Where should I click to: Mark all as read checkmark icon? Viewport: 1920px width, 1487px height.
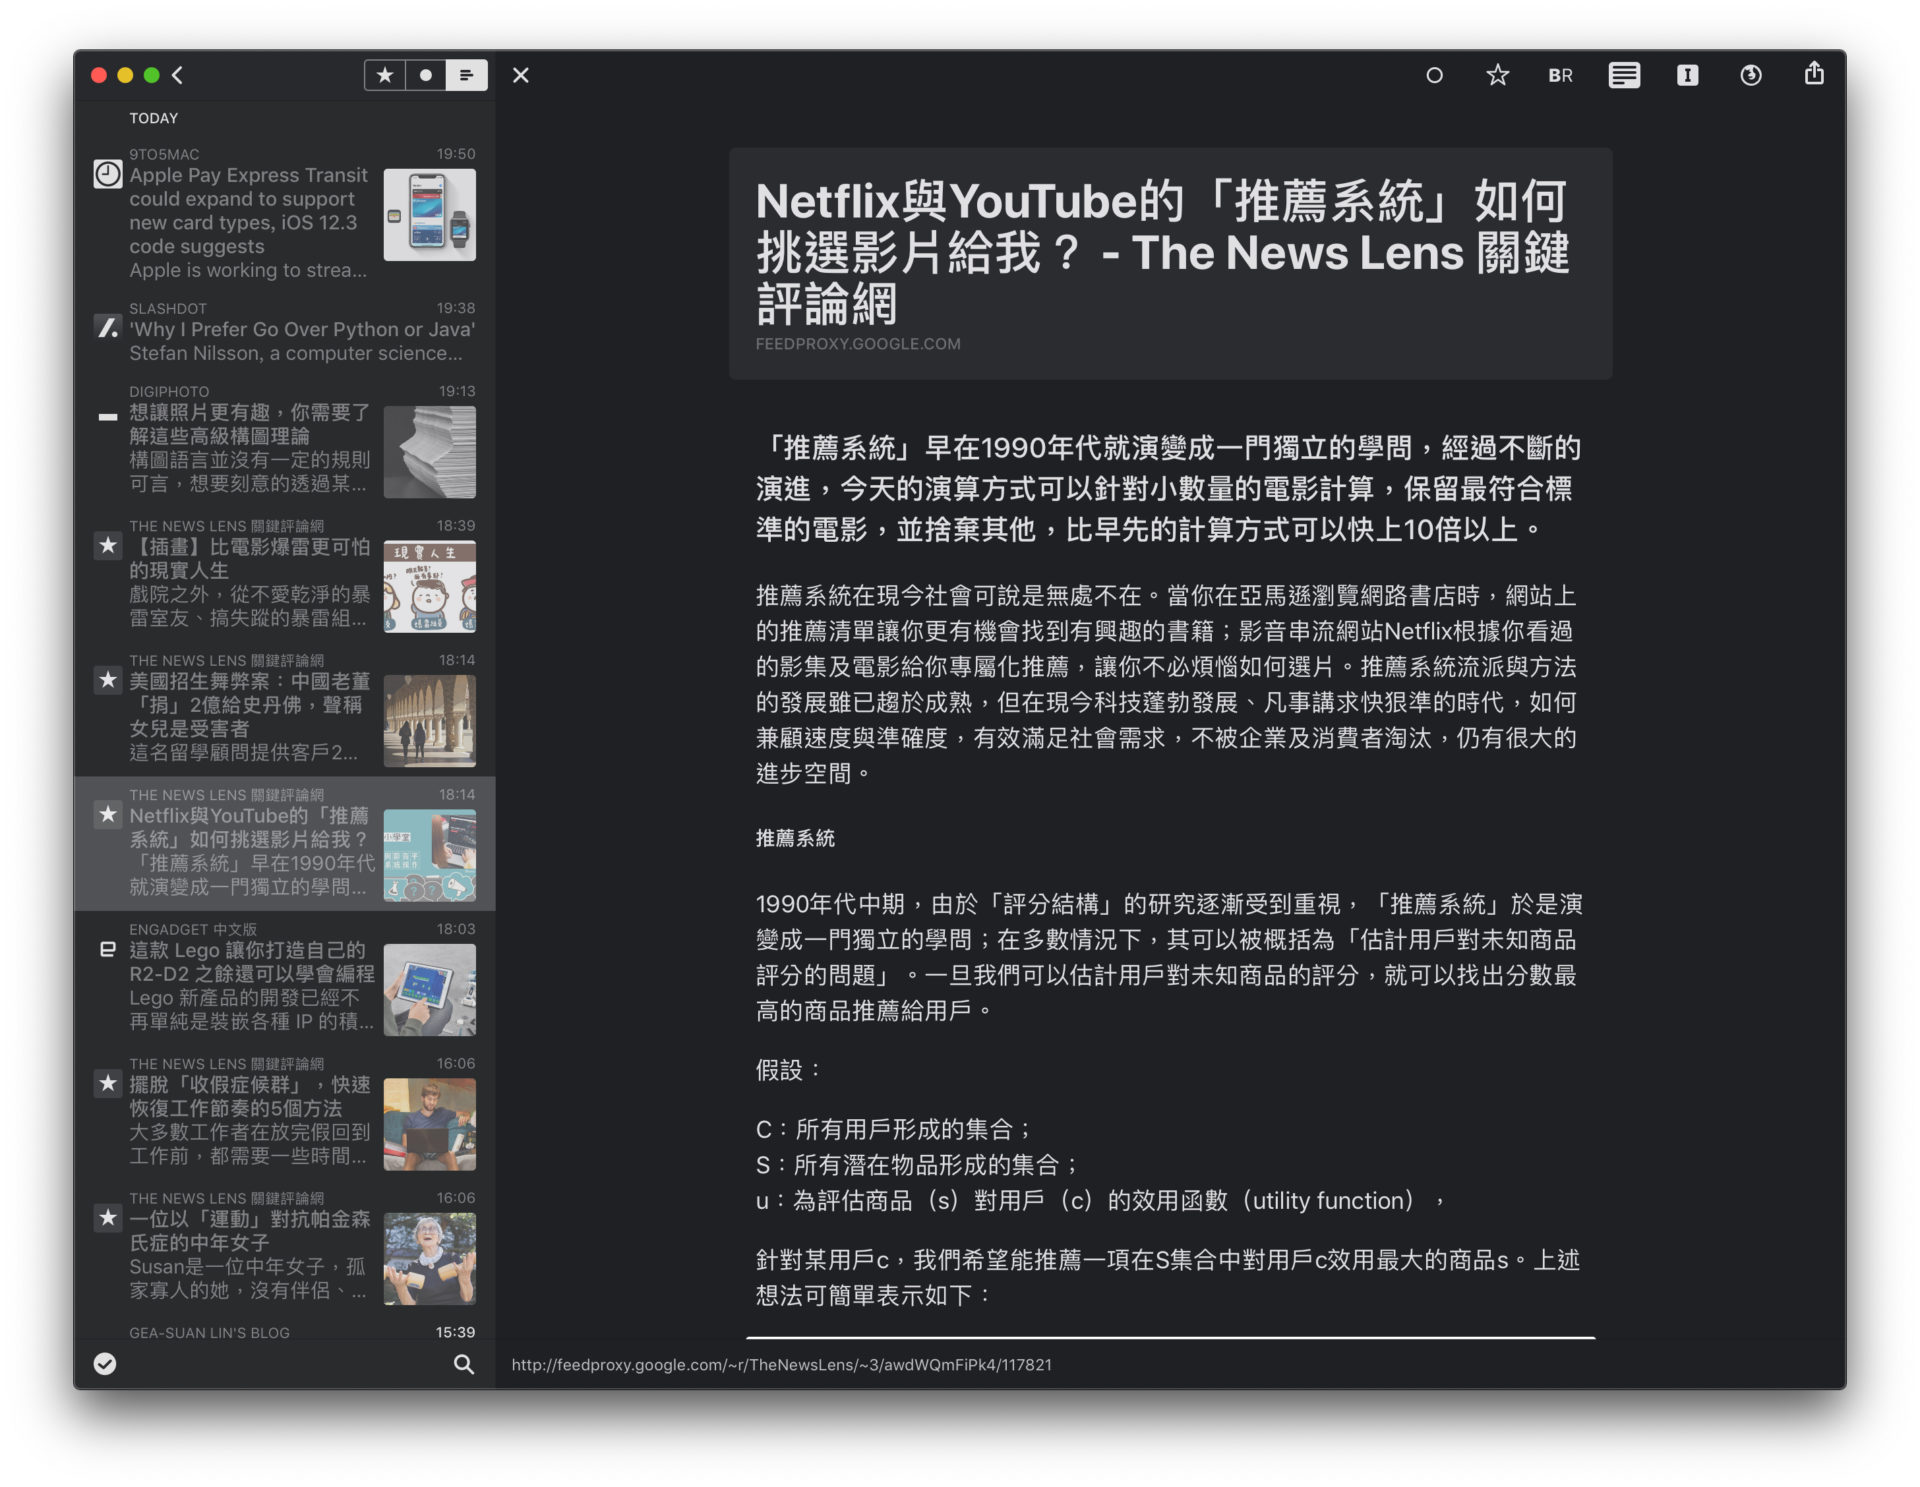105,1364
